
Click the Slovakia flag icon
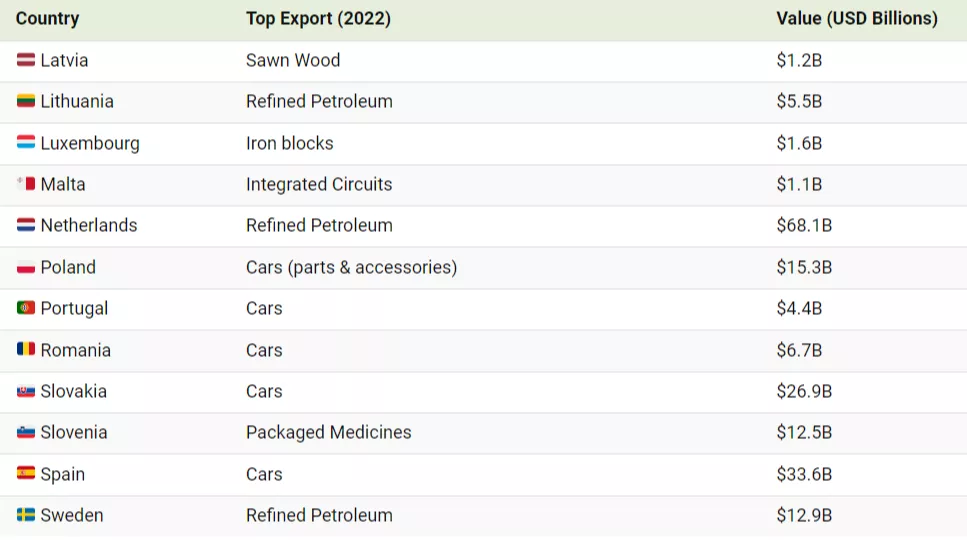click(26, 391)
